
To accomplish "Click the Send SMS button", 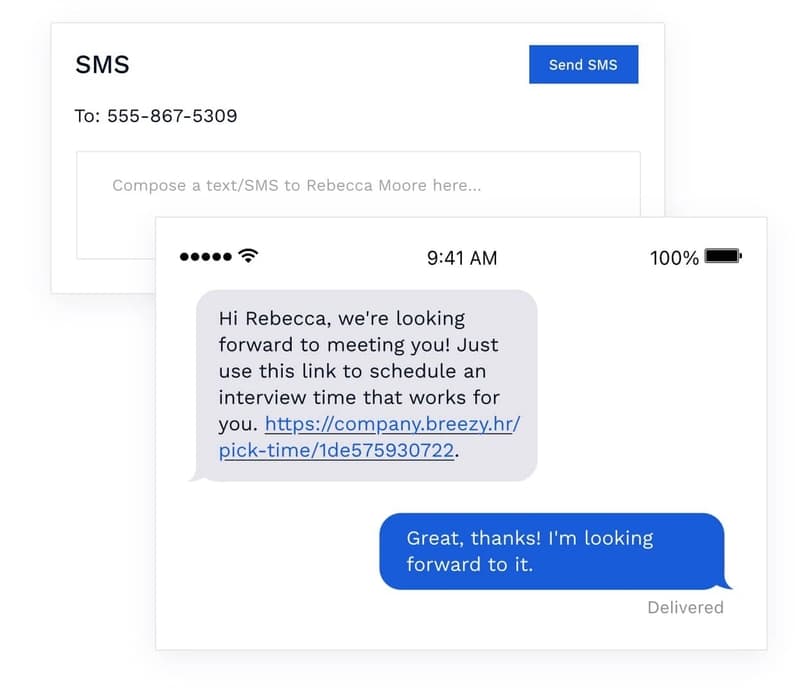I will coord(583,64).
